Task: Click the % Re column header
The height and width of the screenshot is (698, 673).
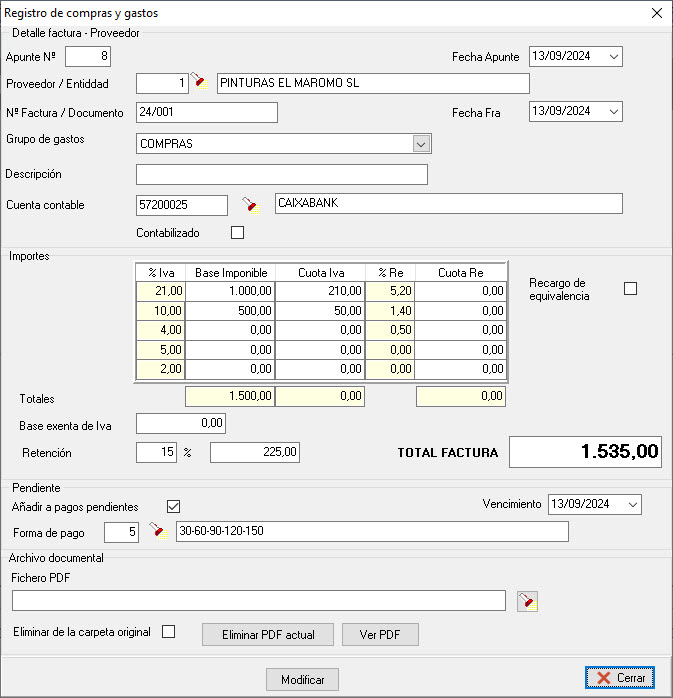Action: point(390,272)
